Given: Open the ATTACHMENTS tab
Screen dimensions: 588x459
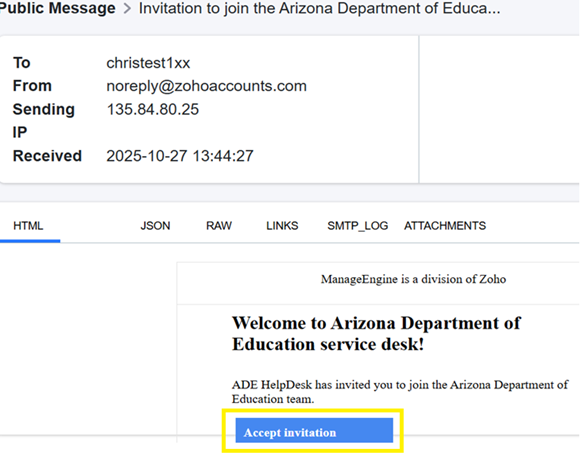Looking at the screenshot, I should pos(445,226).
